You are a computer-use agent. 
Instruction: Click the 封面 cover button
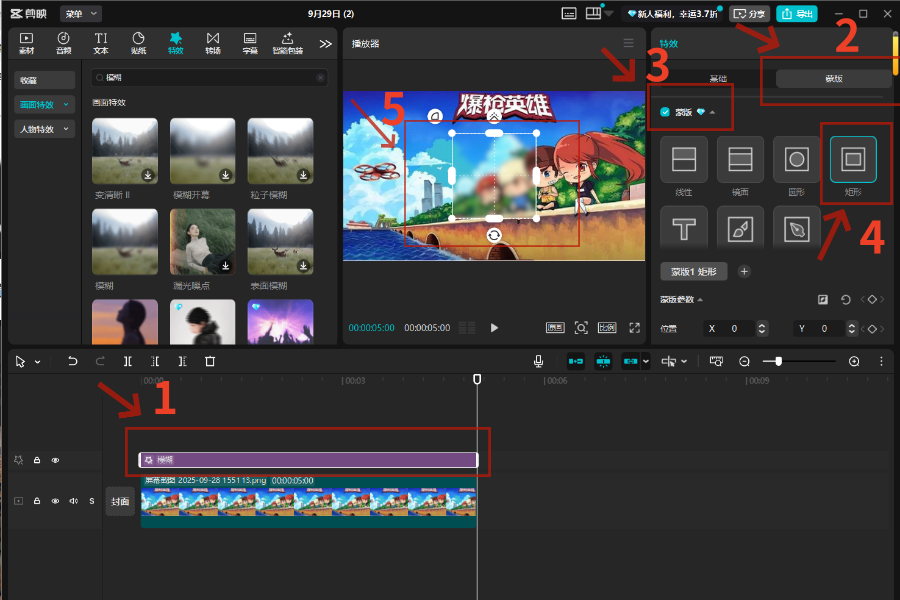tap(120, 501)
